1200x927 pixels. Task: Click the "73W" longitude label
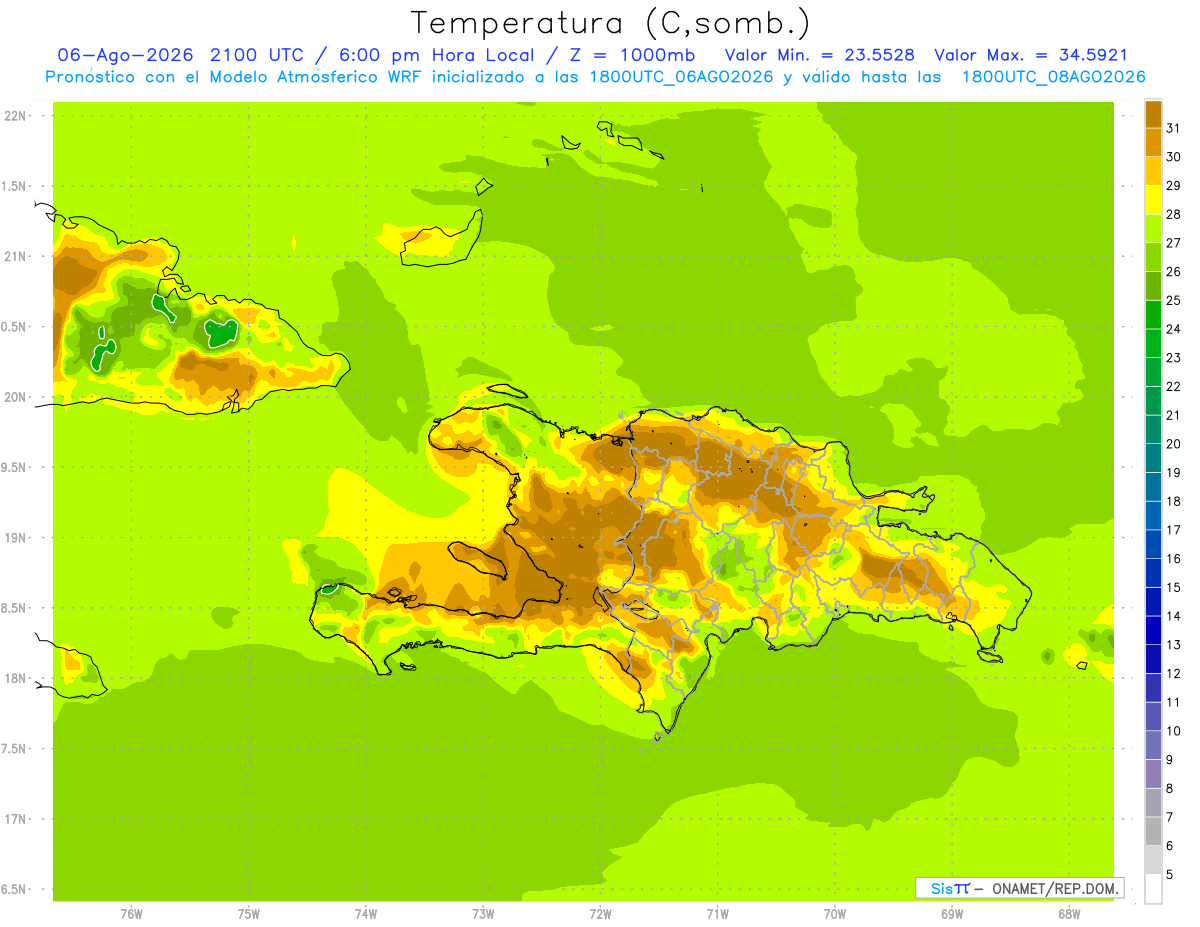(483, 913)
